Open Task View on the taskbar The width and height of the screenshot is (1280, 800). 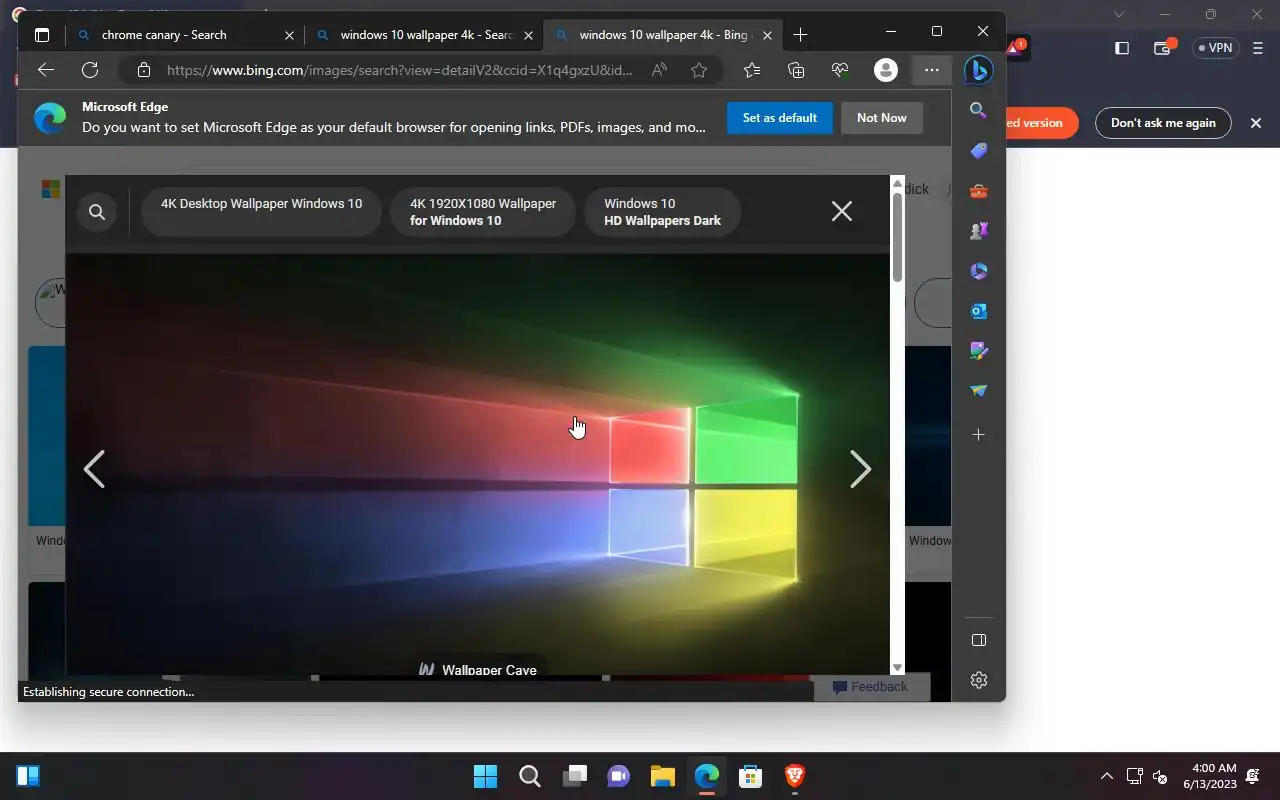pos(574,776)
